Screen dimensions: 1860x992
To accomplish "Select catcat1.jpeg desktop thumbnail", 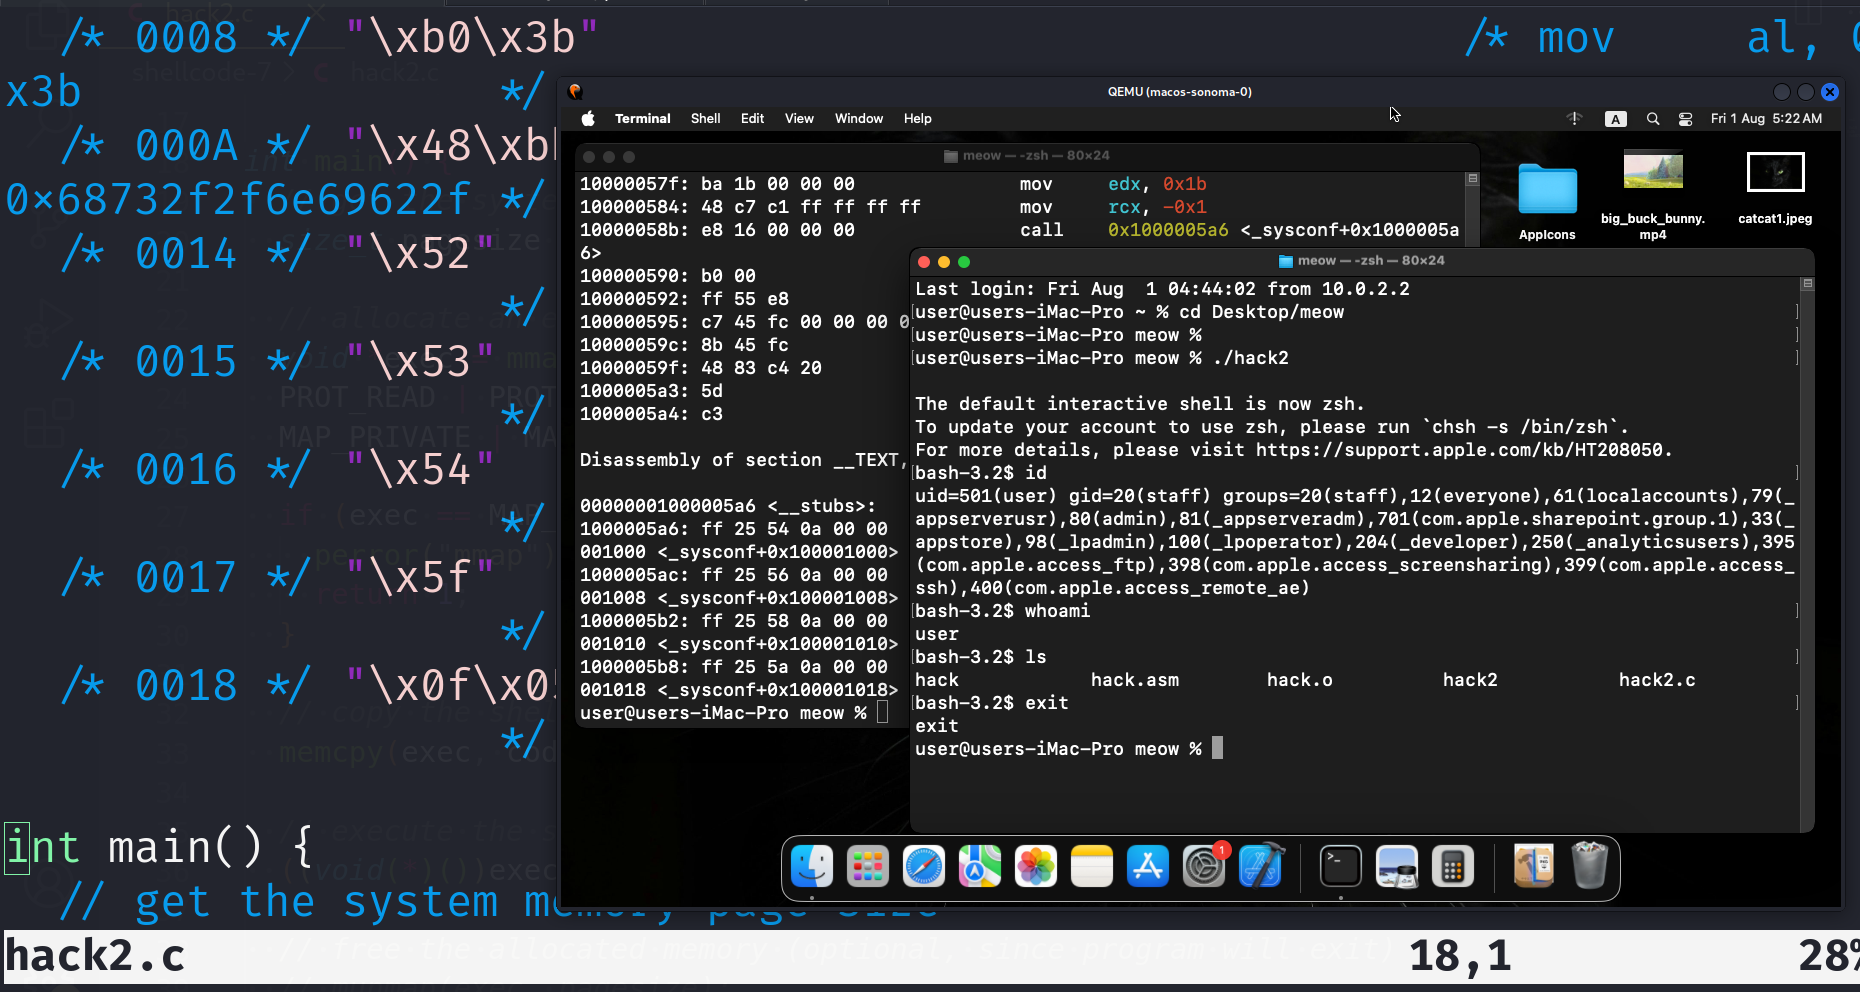I will (1775, 172).
